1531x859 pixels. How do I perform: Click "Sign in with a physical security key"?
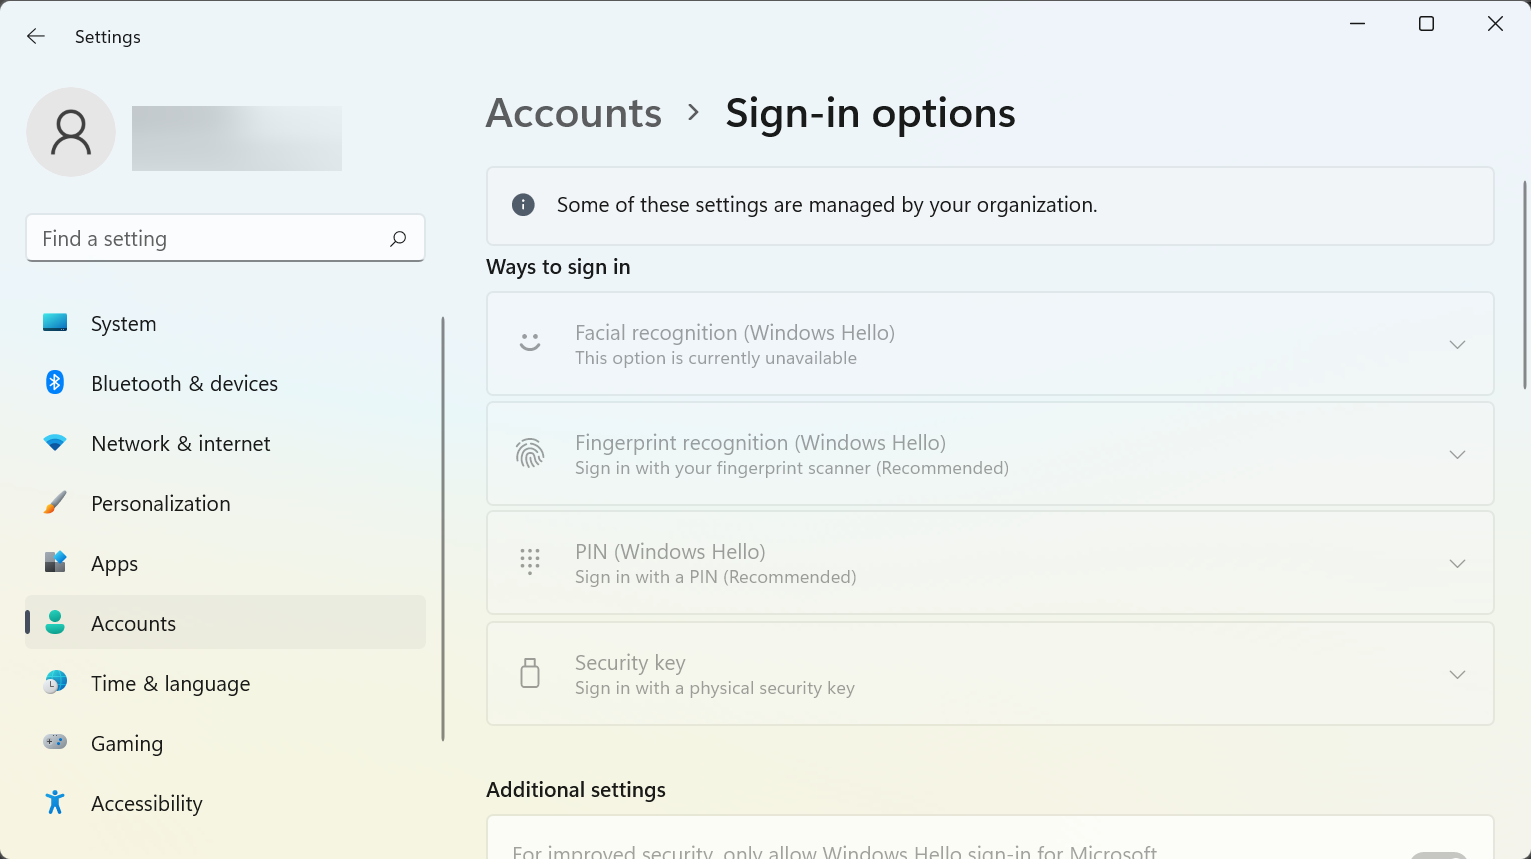click(x=715, y=688)
